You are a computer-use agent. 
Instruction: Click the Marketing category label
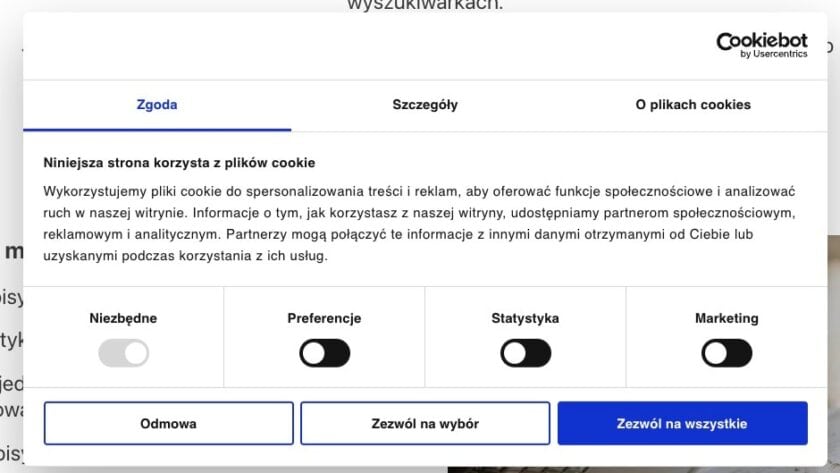pos(727,319)
